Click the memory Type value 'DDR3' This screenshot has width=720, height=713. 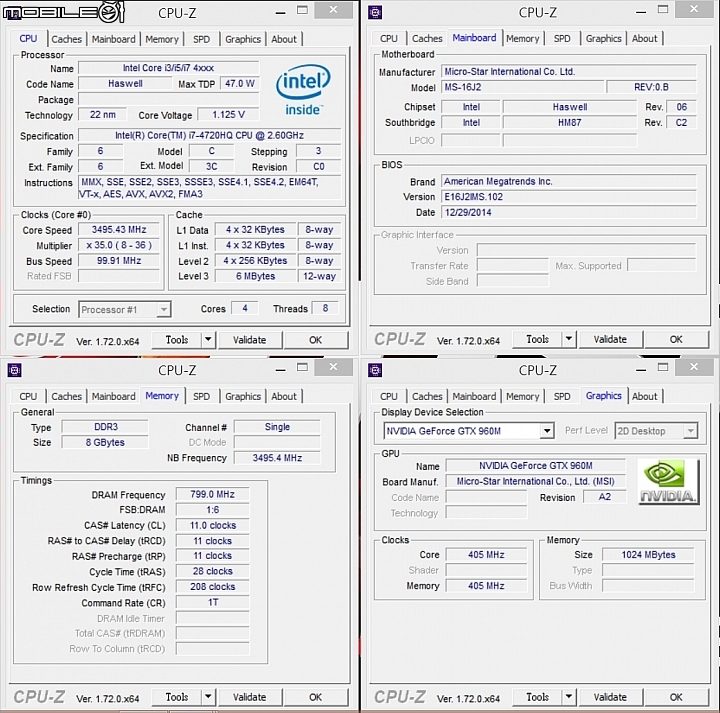[x=105, y=427]
